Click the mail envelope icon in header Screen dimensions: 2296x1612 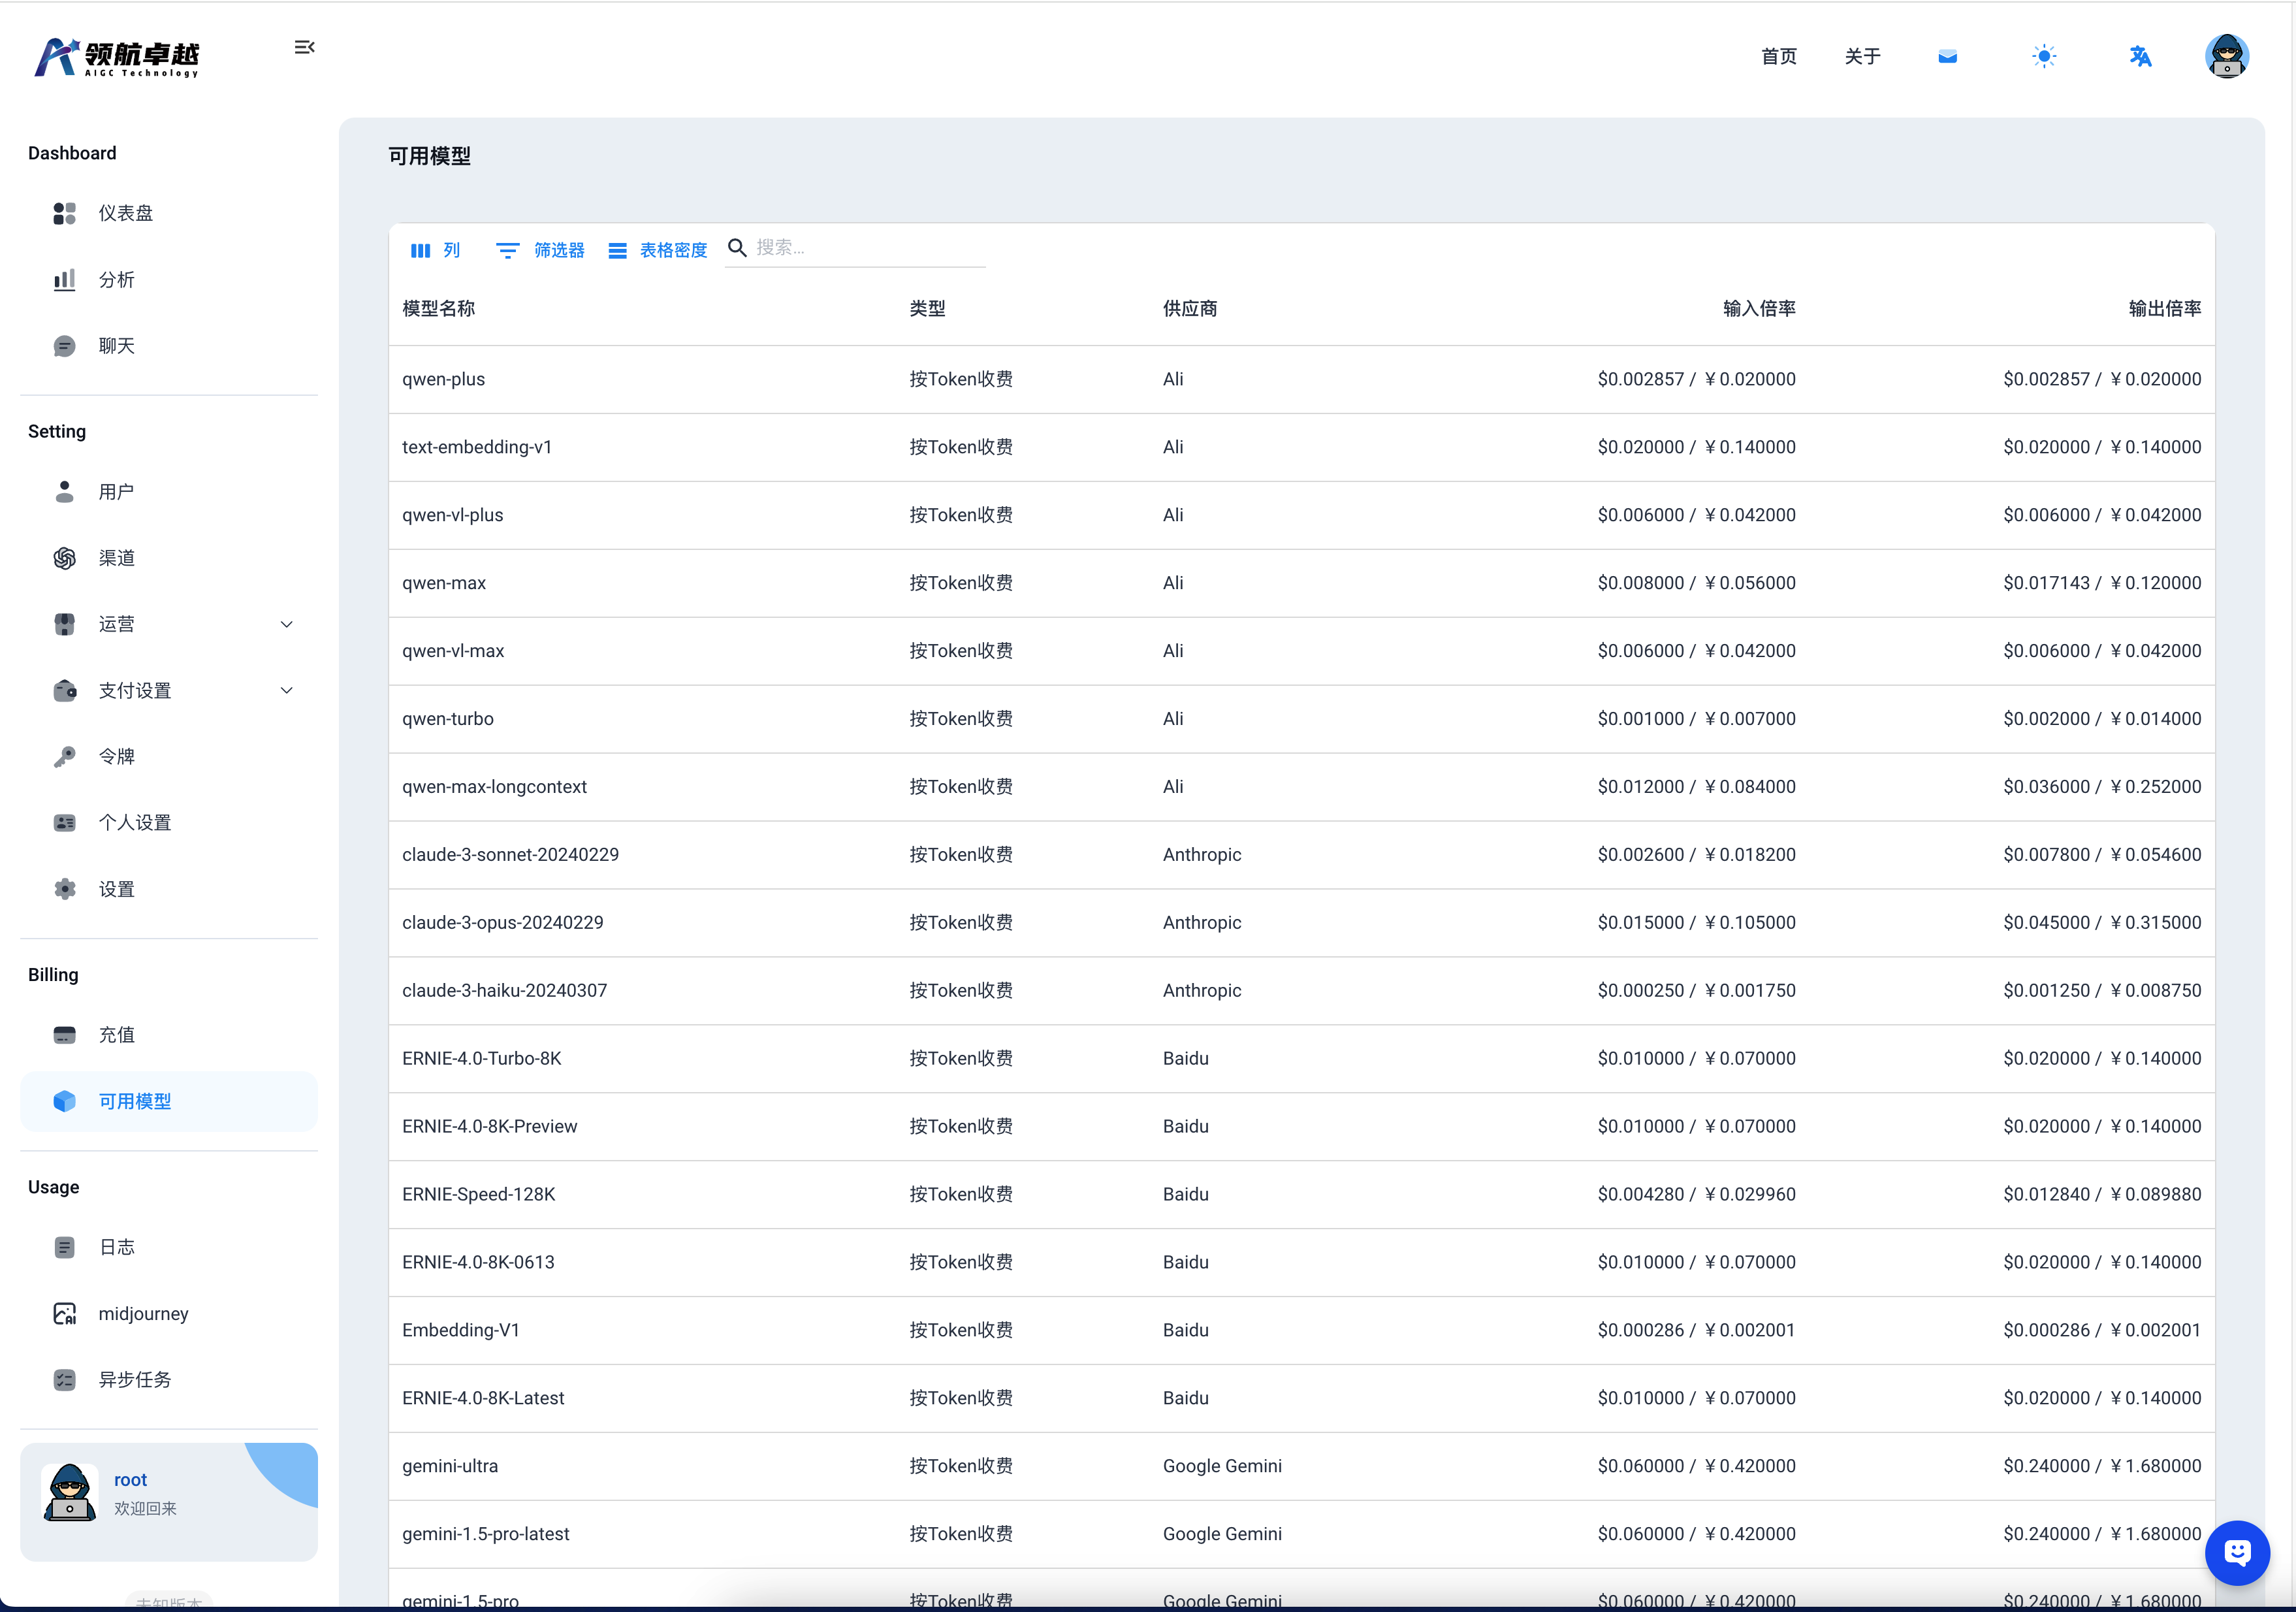coord(1947,56)
